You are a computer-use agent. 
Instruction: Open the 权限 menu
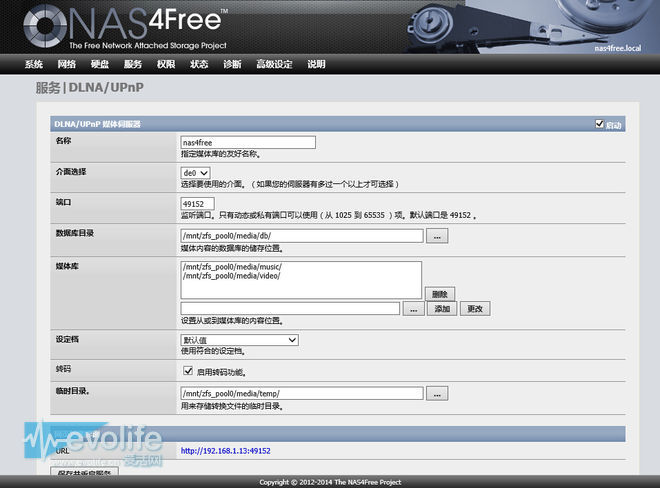[166, 64]
